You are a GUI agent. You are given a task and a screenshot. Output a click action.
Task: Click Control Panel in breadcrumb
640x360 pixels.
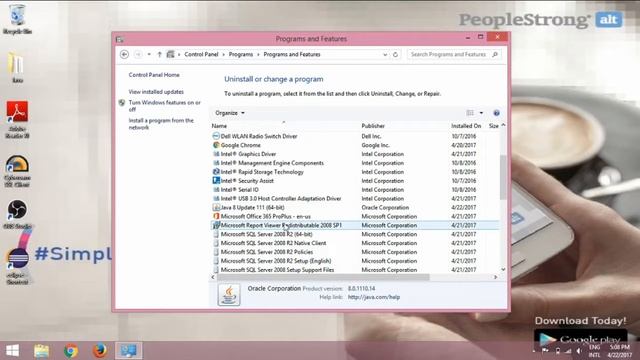(201, 54)
